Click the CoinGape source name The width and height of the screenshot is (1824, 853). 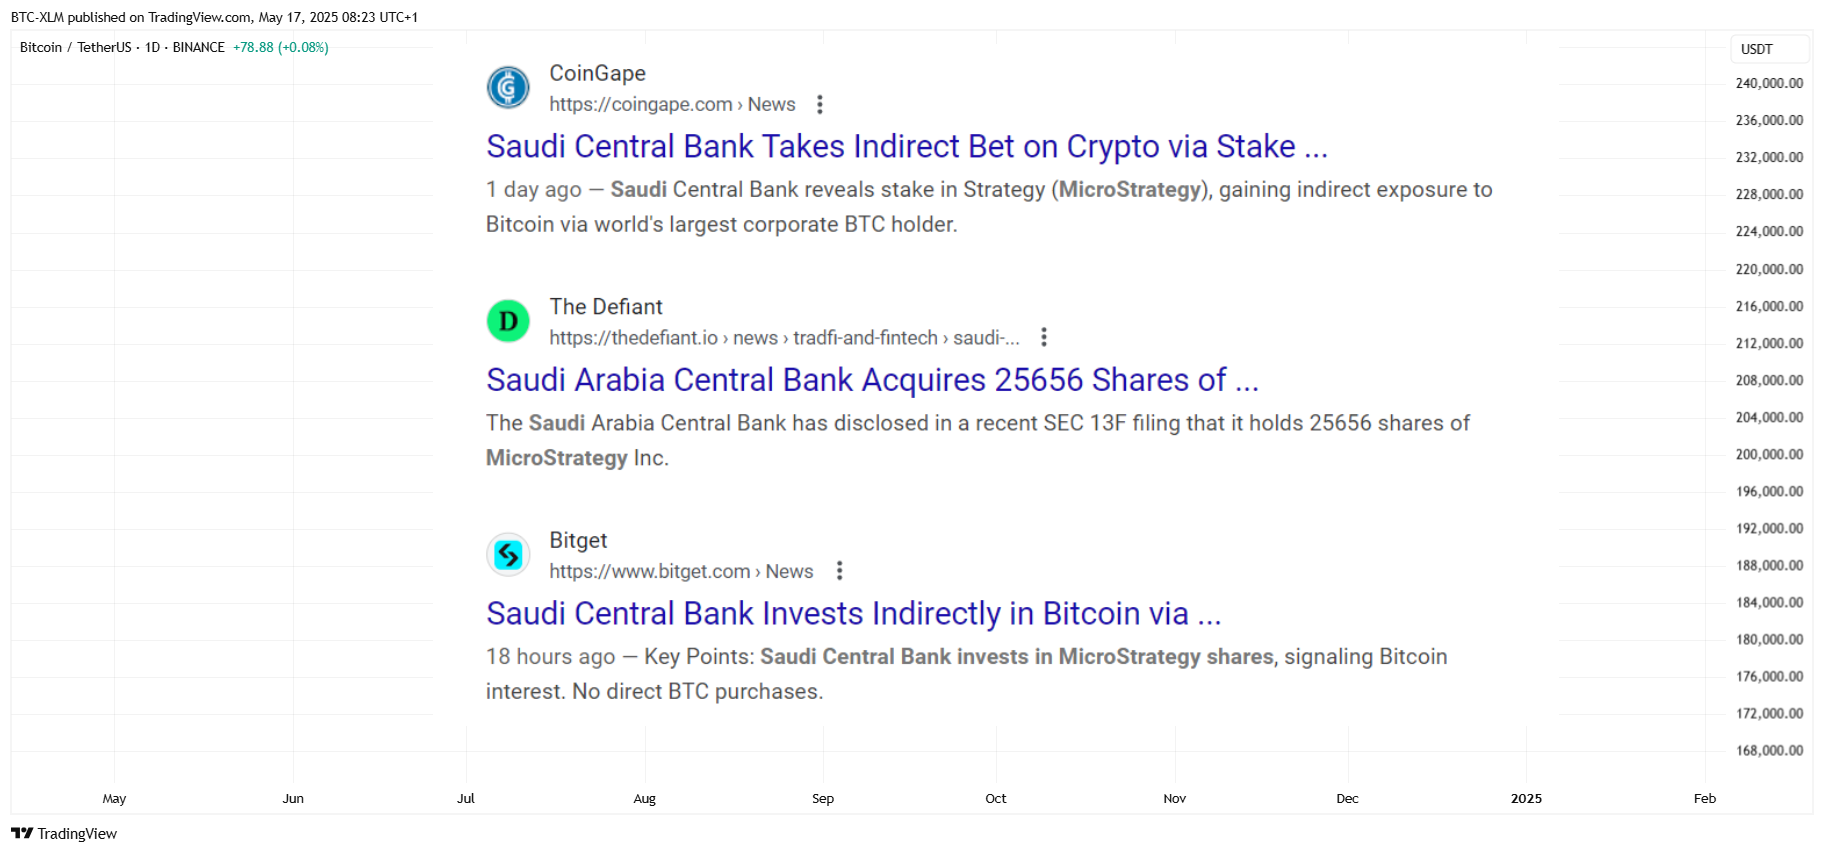click(x=597, y=73)
